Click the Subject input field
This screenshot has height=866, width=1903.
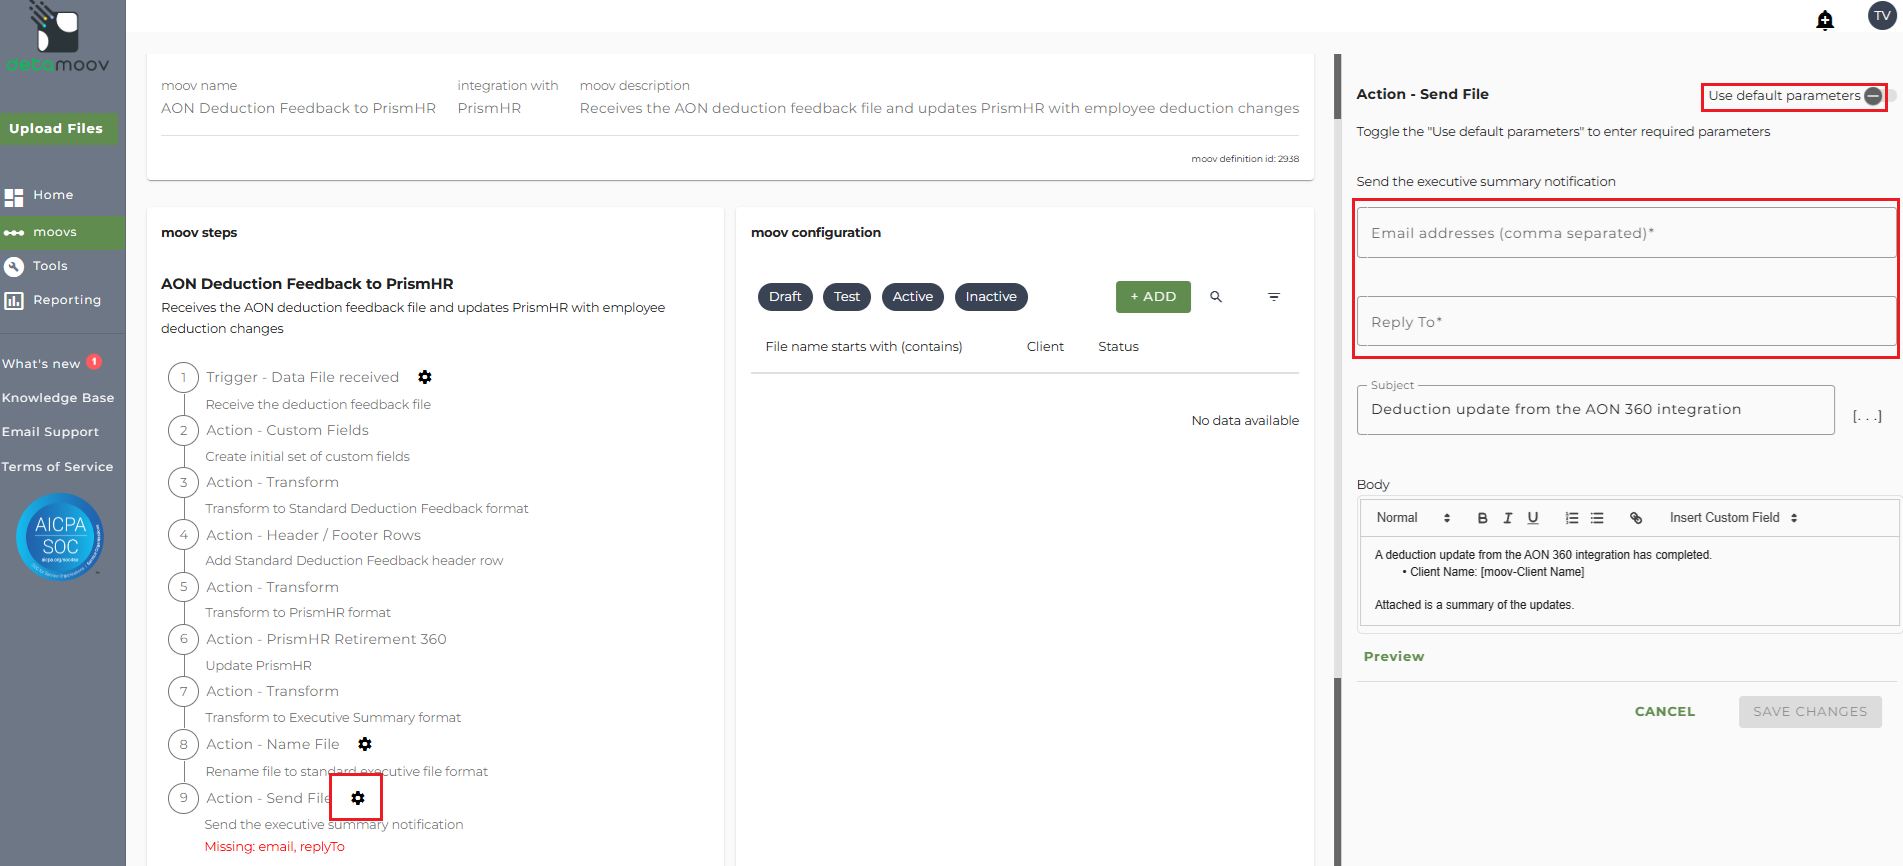1596,410
